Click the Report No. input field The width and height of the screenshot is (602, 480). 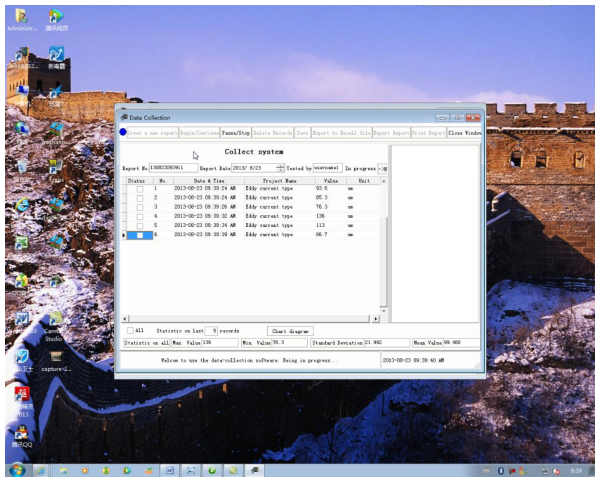[173, 168]
